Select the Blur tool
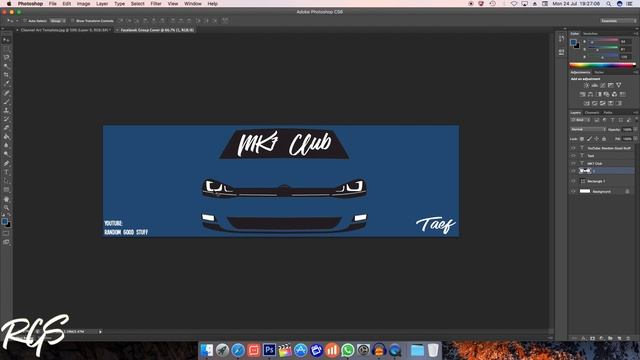This screenshot has width=640, height=360. coord(6,145)
